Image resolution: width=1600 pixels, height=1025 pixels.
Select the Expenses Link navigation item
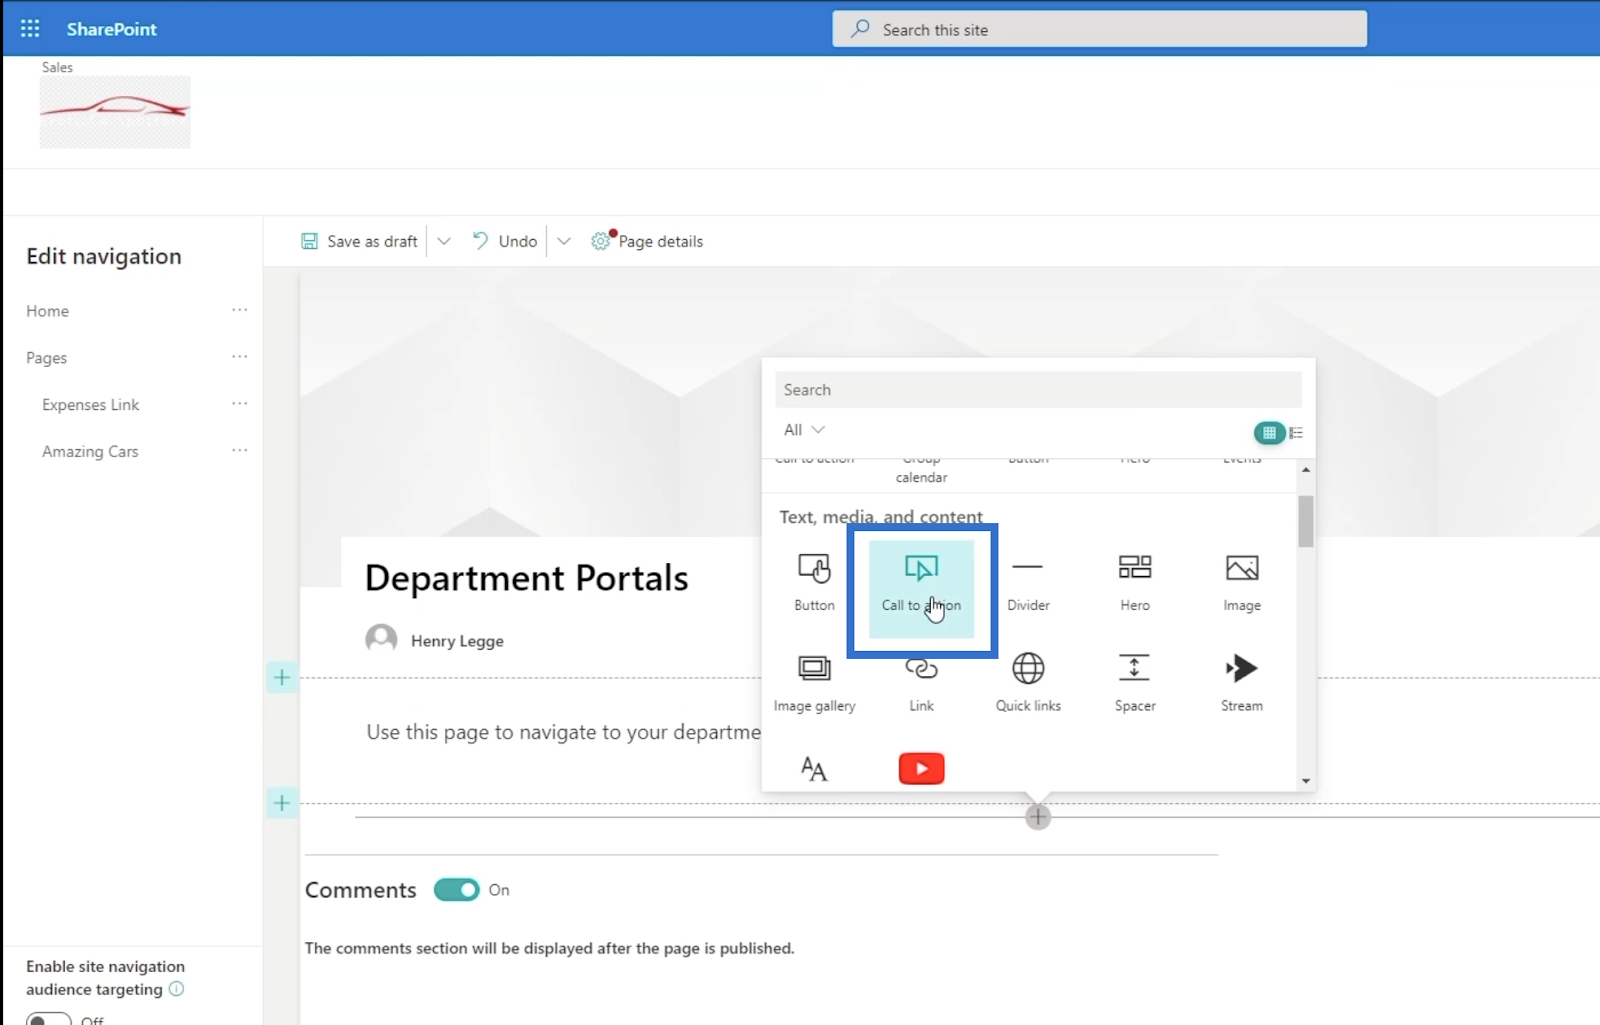click(91, 405)
